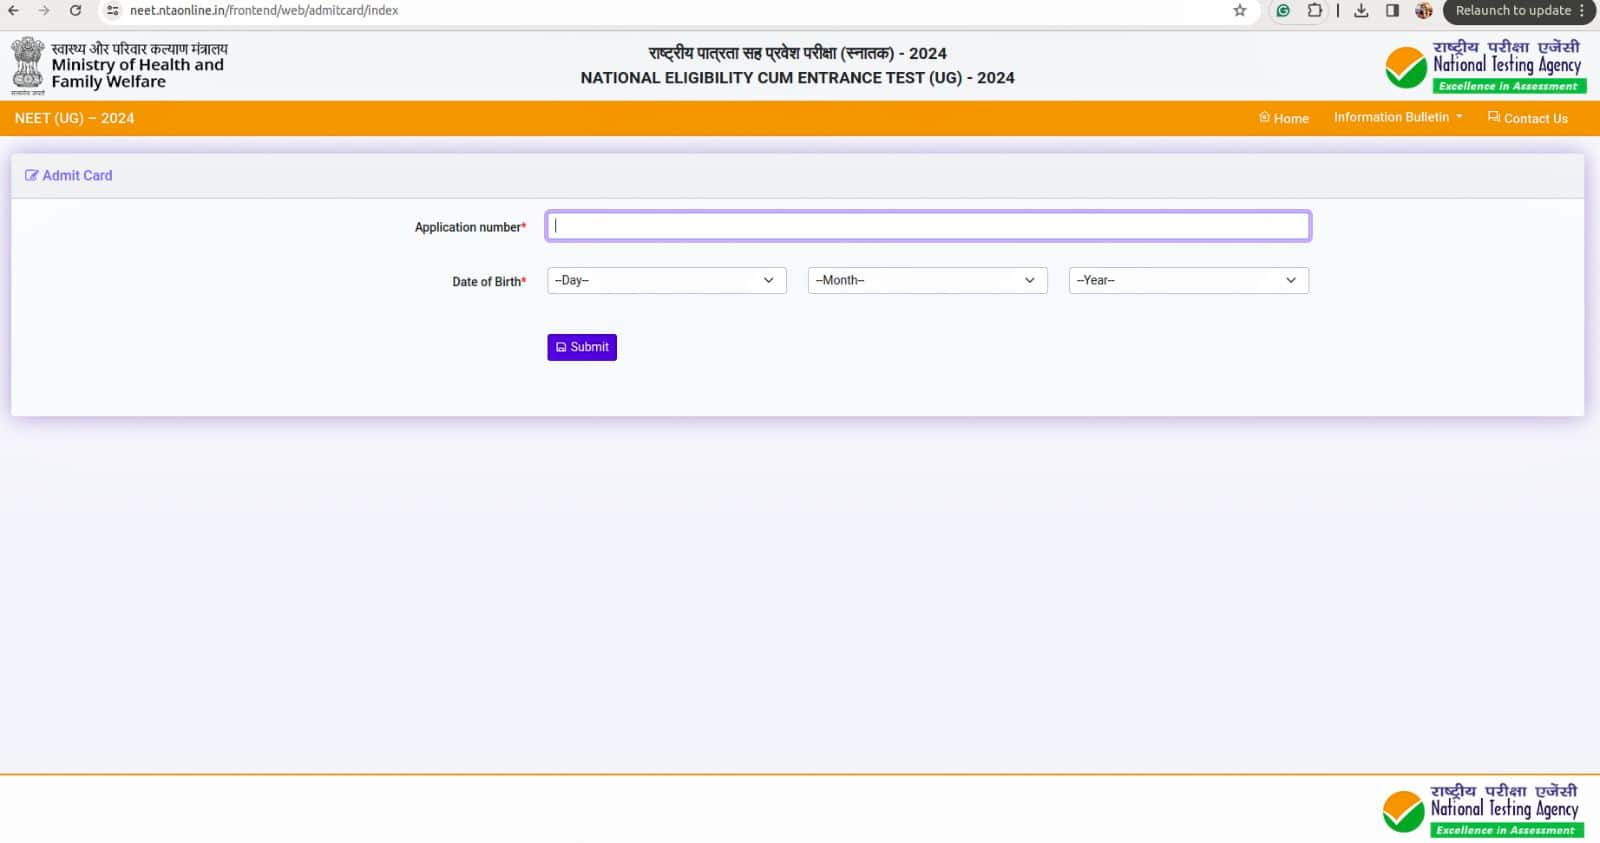Click the Application number label
This screenshot has width=1600, height=843.
[470, 227]
